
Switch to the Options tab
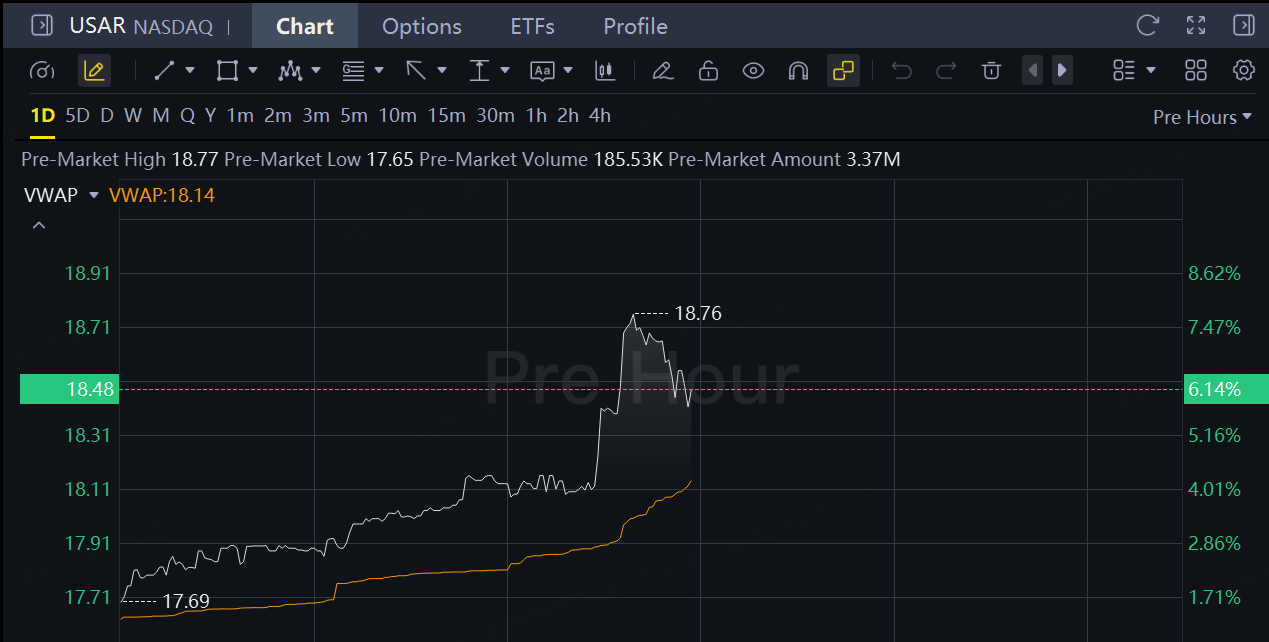pyautogui.click(x=422, y=26)
